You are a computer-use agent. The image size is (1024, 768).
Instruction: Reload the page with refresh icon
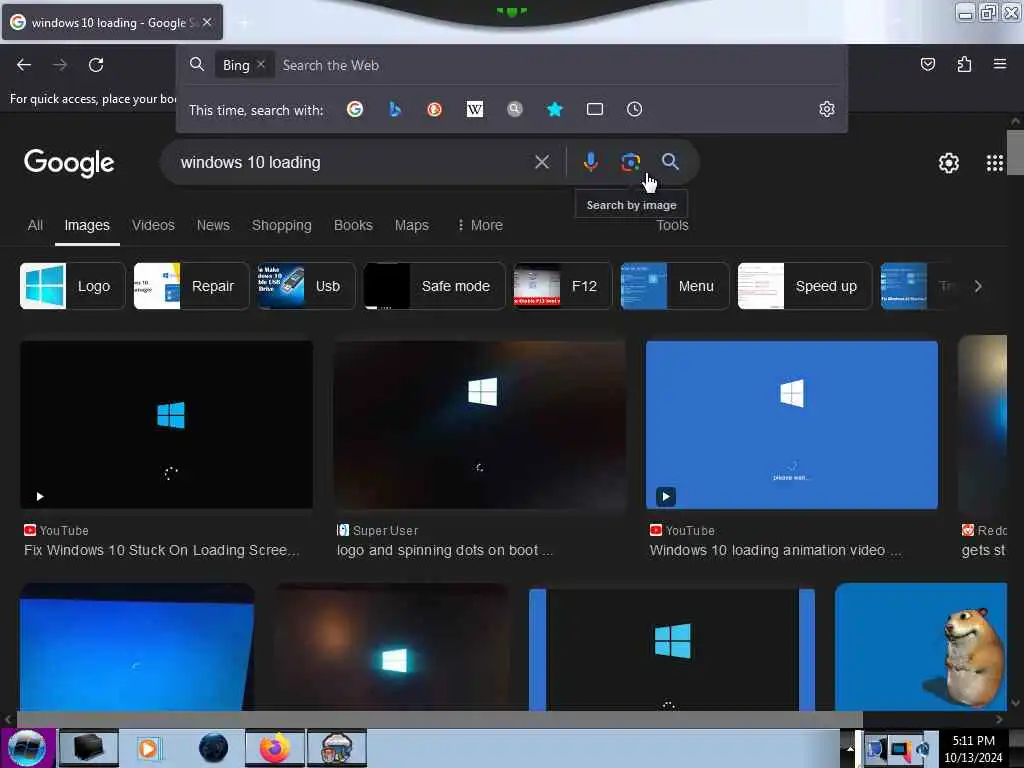tap(96, 65)
